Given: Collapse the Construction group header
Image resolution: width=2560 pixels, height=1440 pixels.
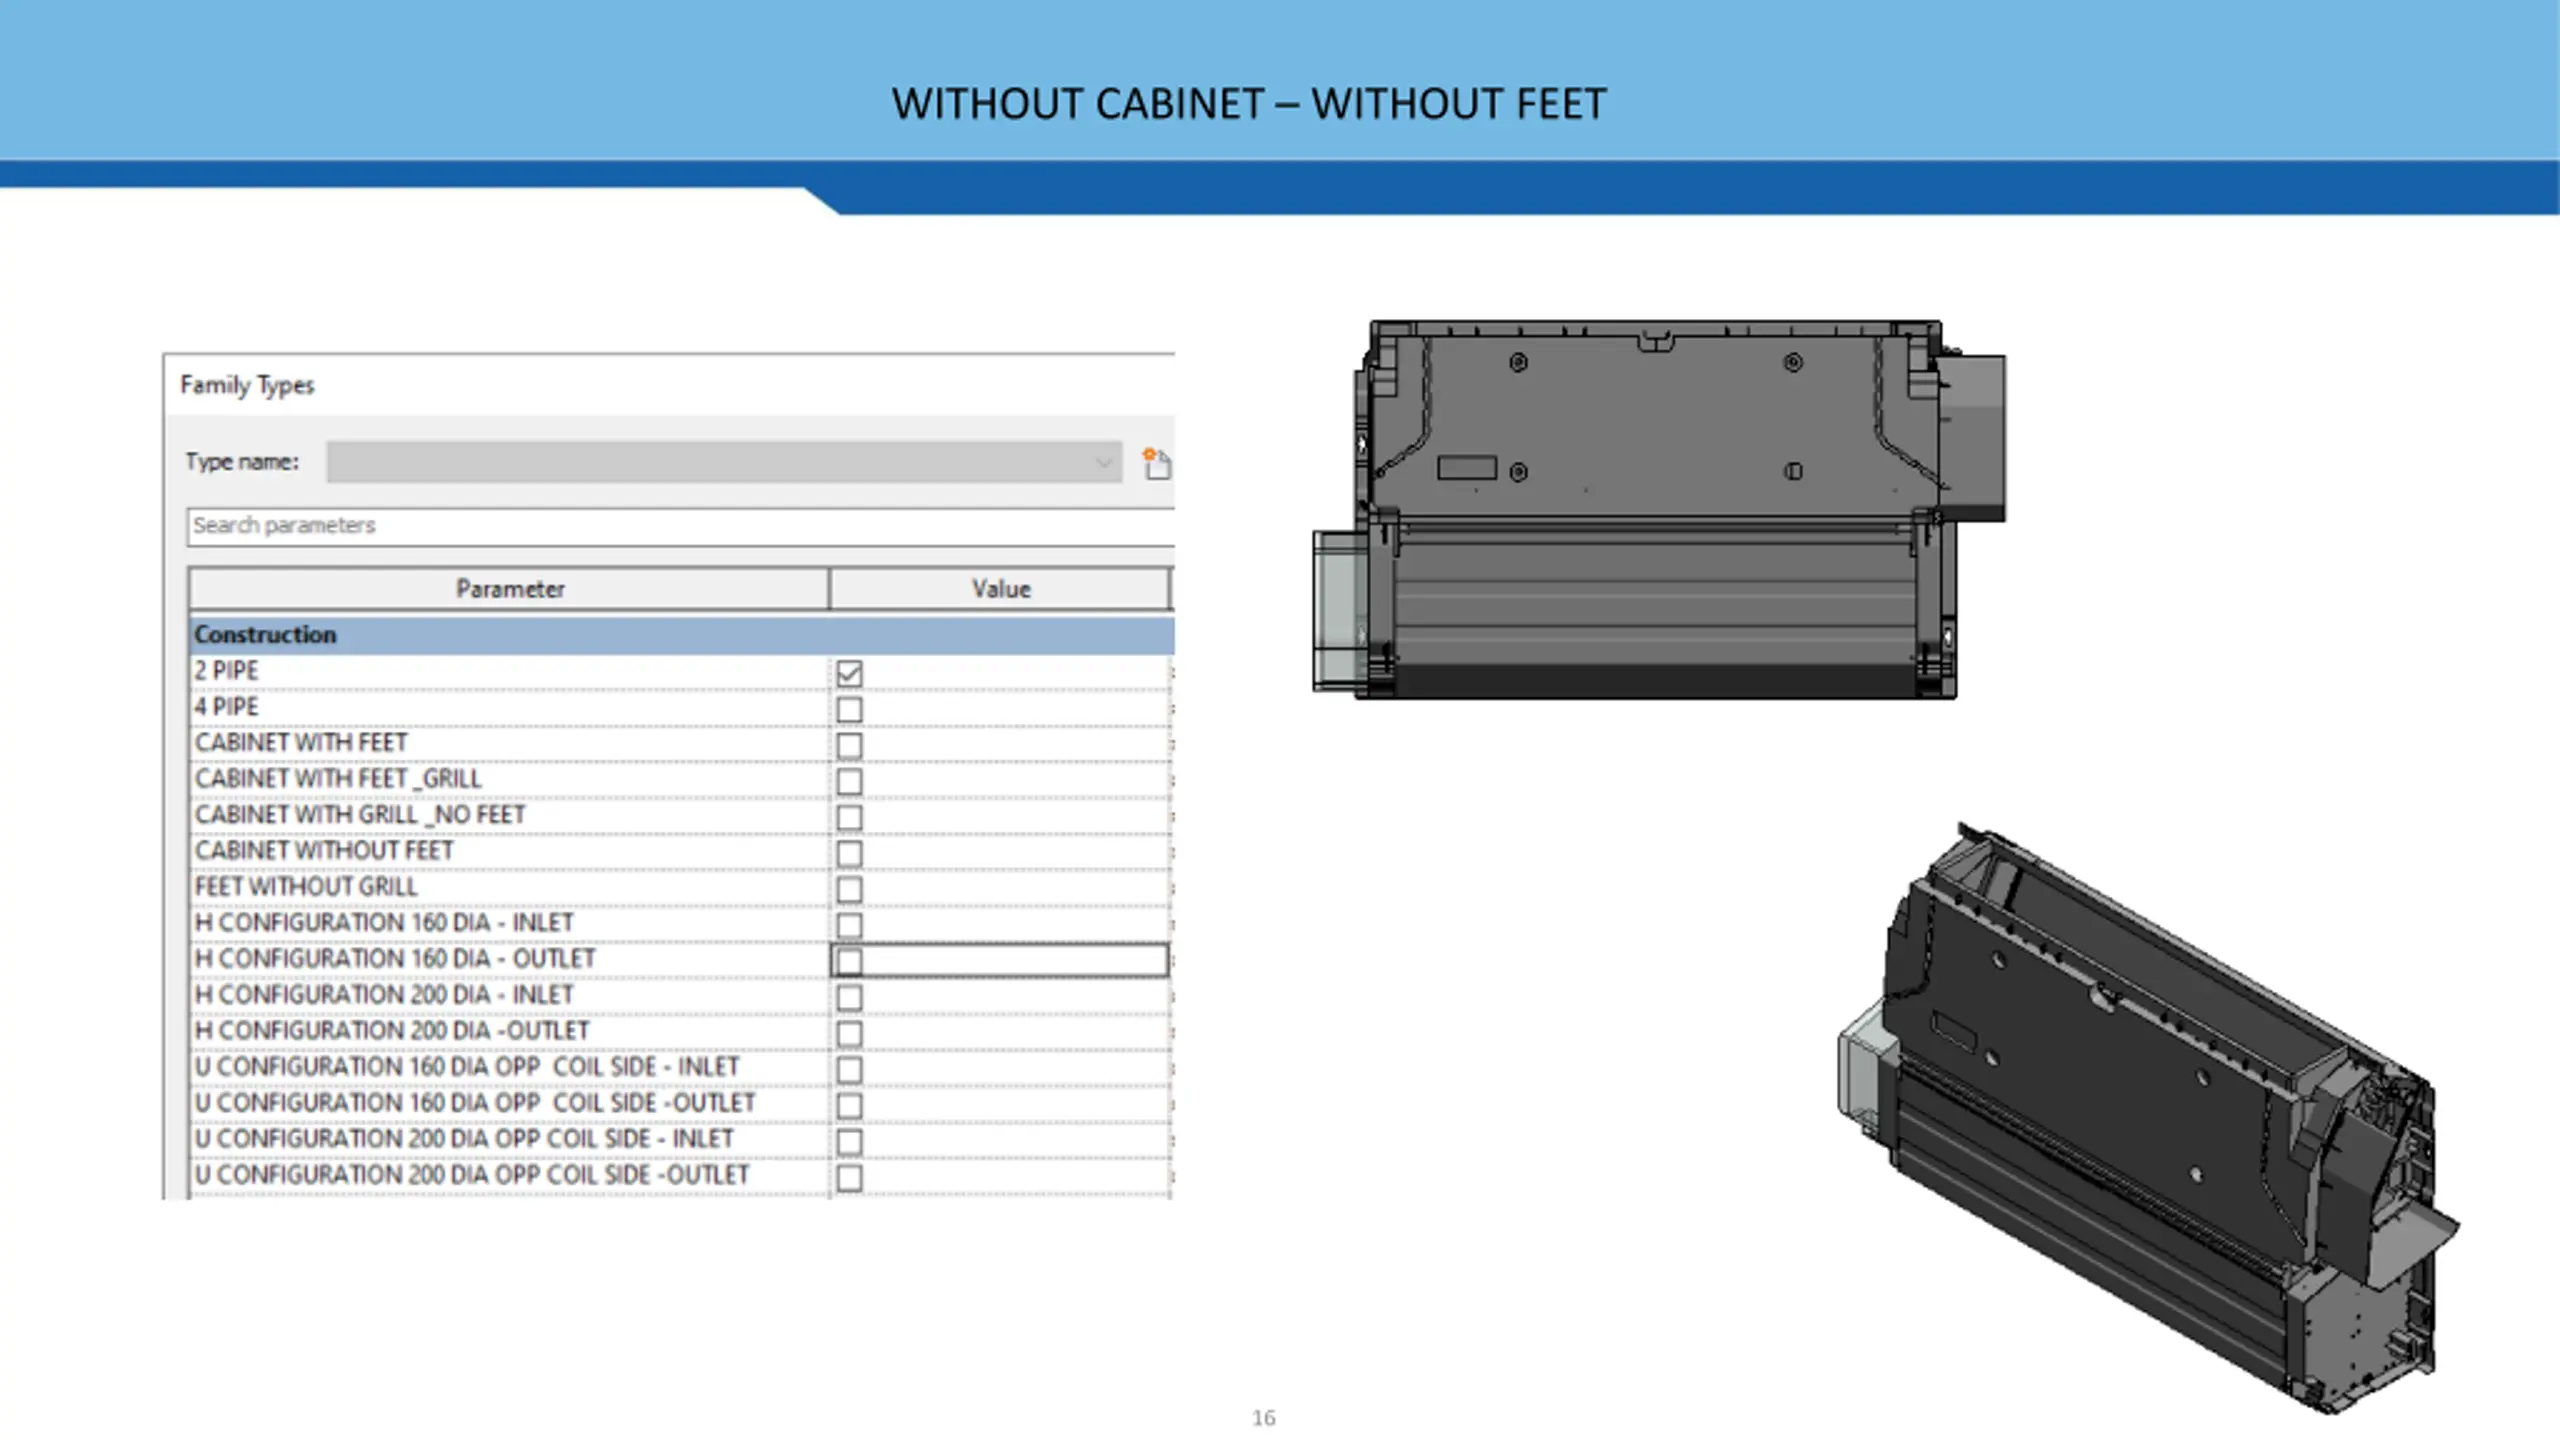Looking at the screenshot, I should [681, 635].
